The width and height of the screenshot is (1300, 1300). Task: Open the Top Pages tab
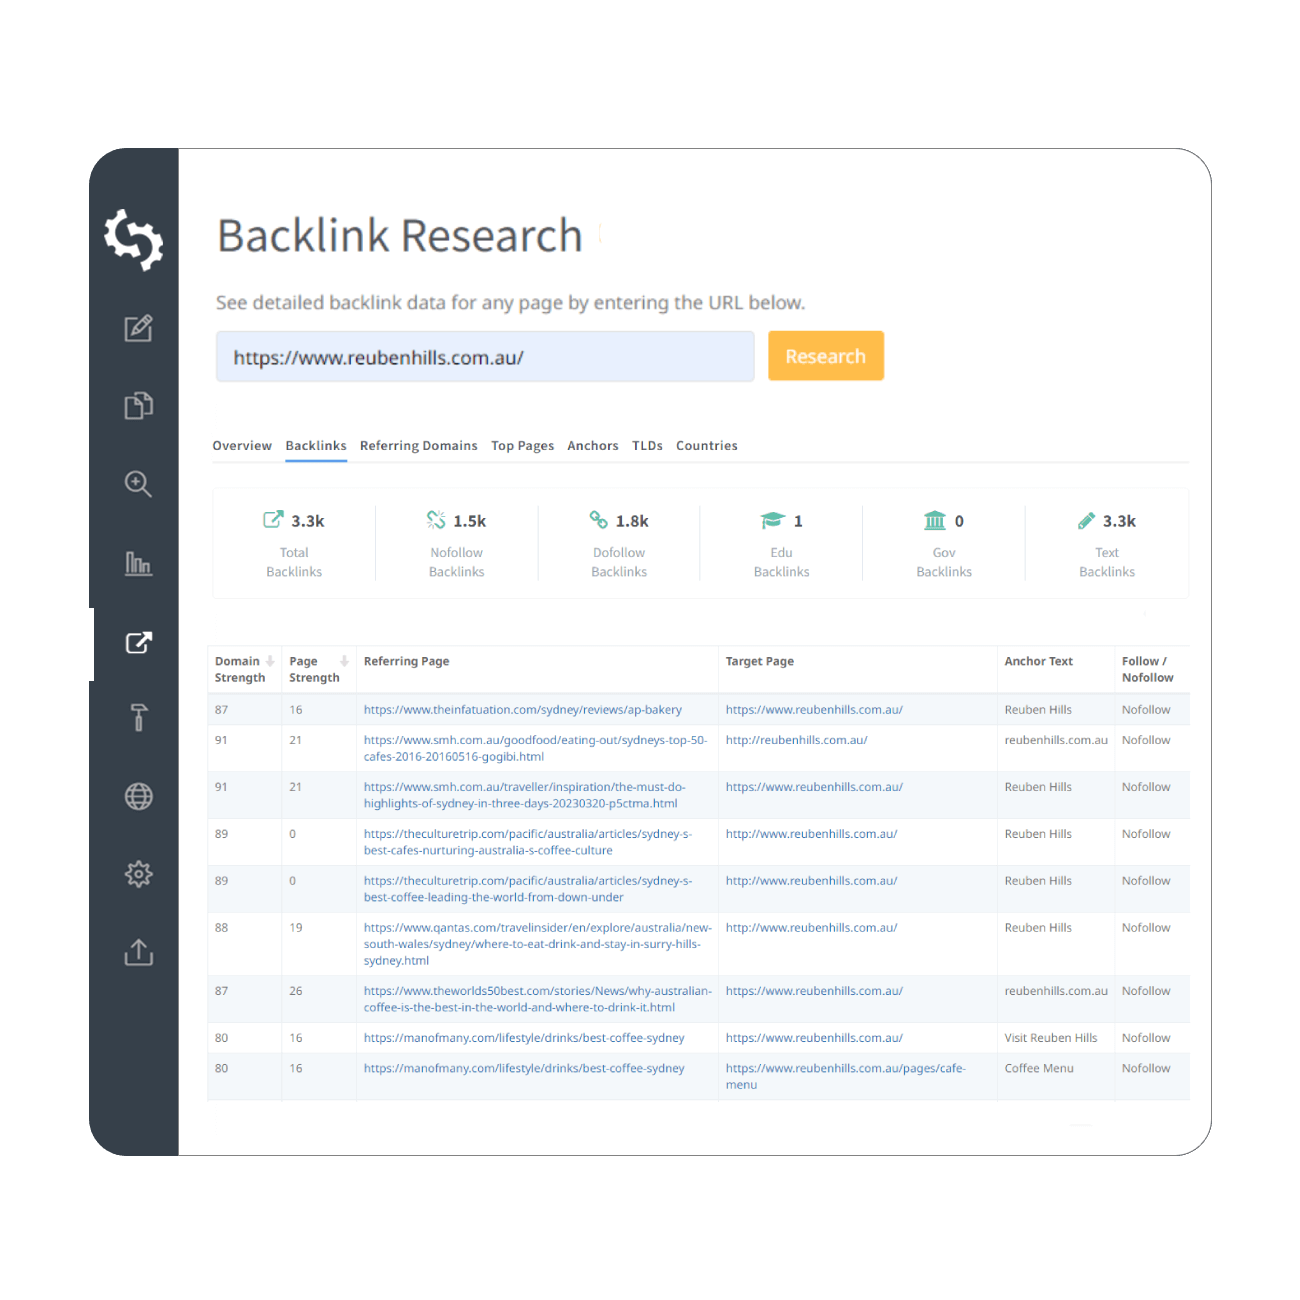tap(522, 446)
